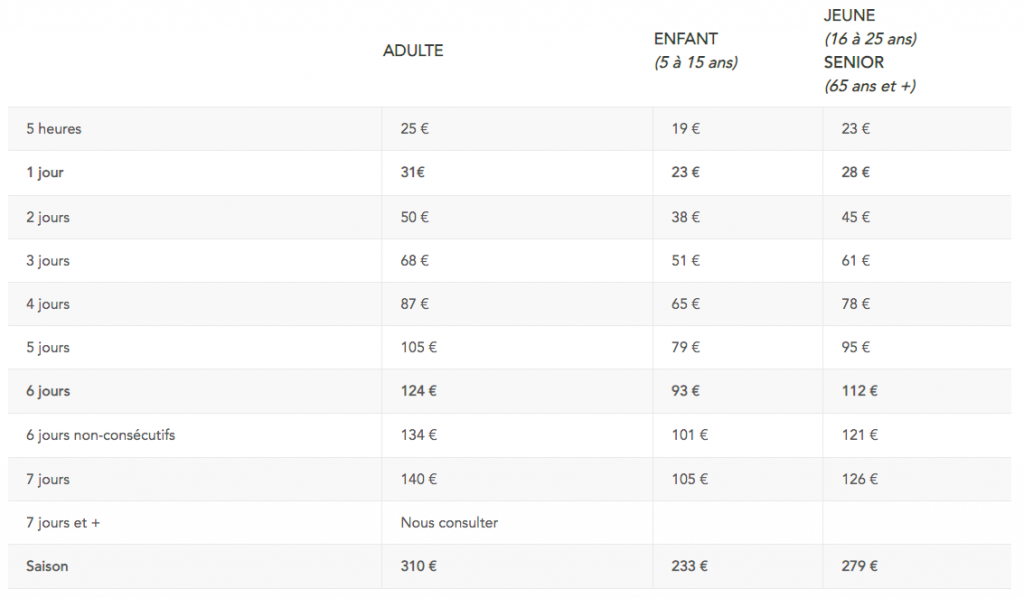Click the 105 € adult 5 jours price
Image resolution: width=1024 pixels, height=598 pixels.
coord(419,347)
